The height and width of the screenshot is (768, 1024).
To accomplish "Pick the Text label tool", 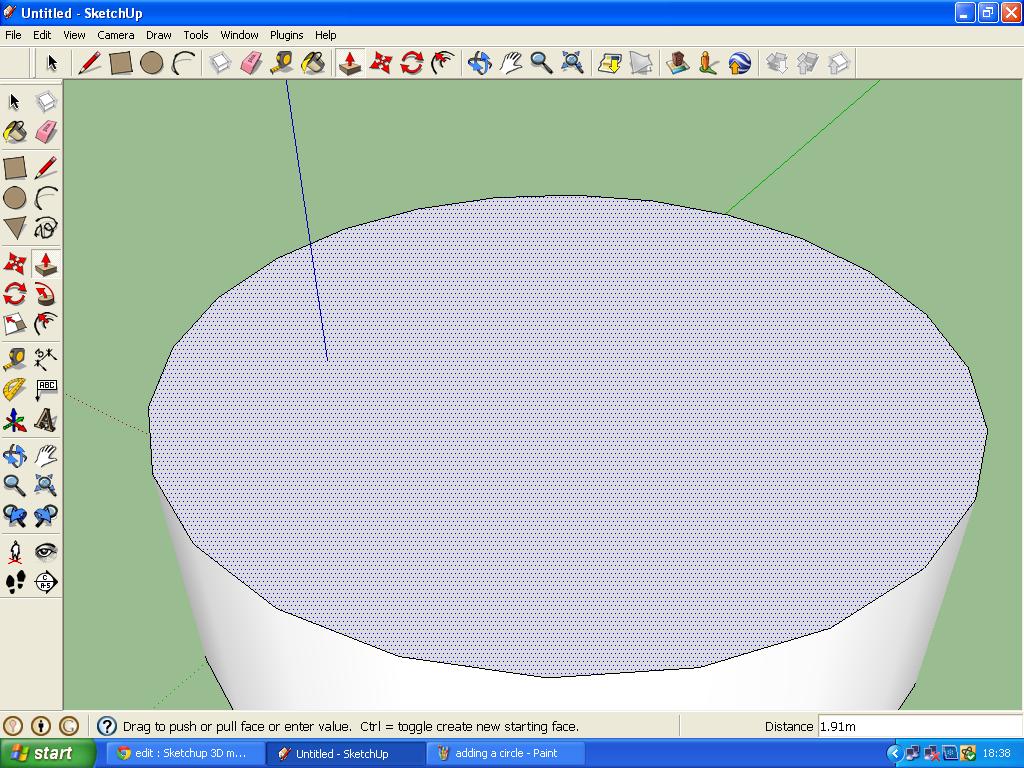I will 46,390.
